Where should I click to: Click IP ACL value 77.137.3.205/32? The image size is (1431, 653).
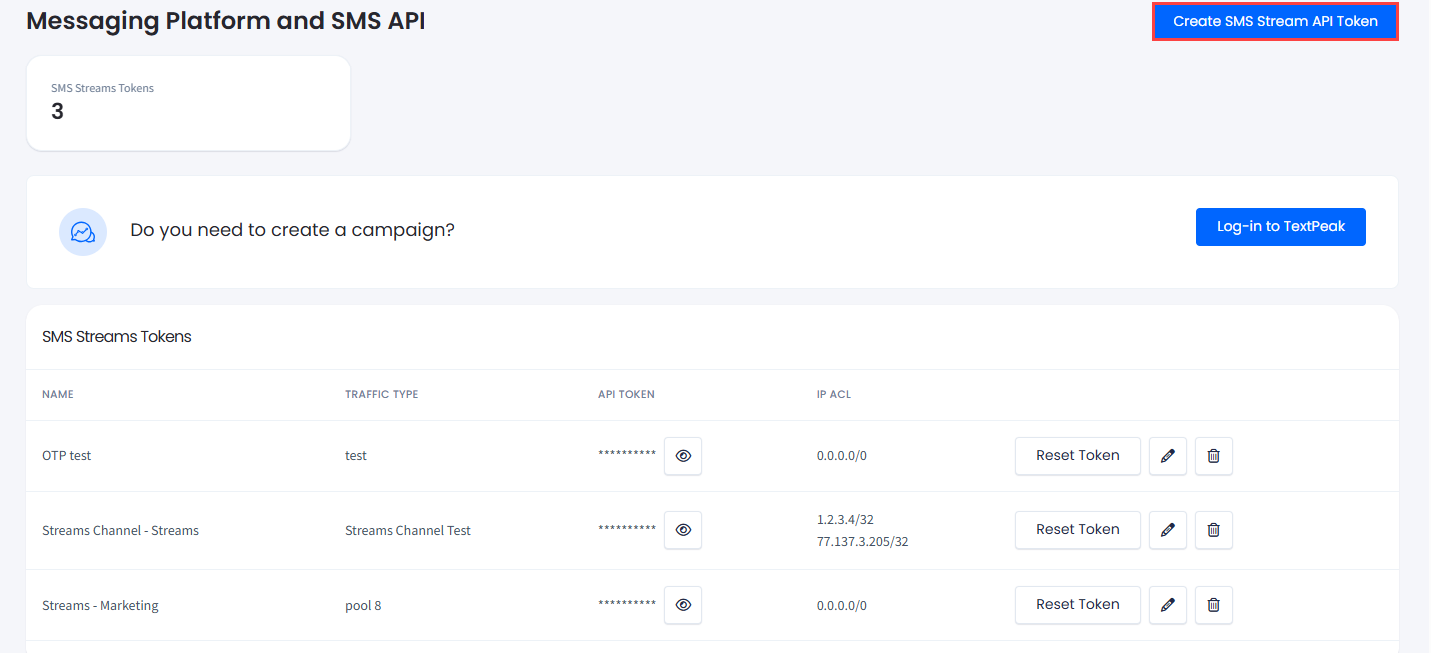tap(862, 542)
